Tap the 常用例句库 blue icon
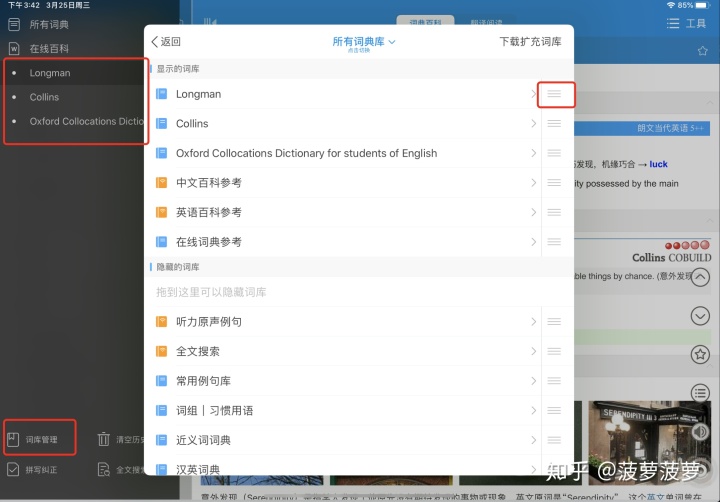The width and height of the screenshot is (720, 502). pyautogui.click(x=162, y=381)
